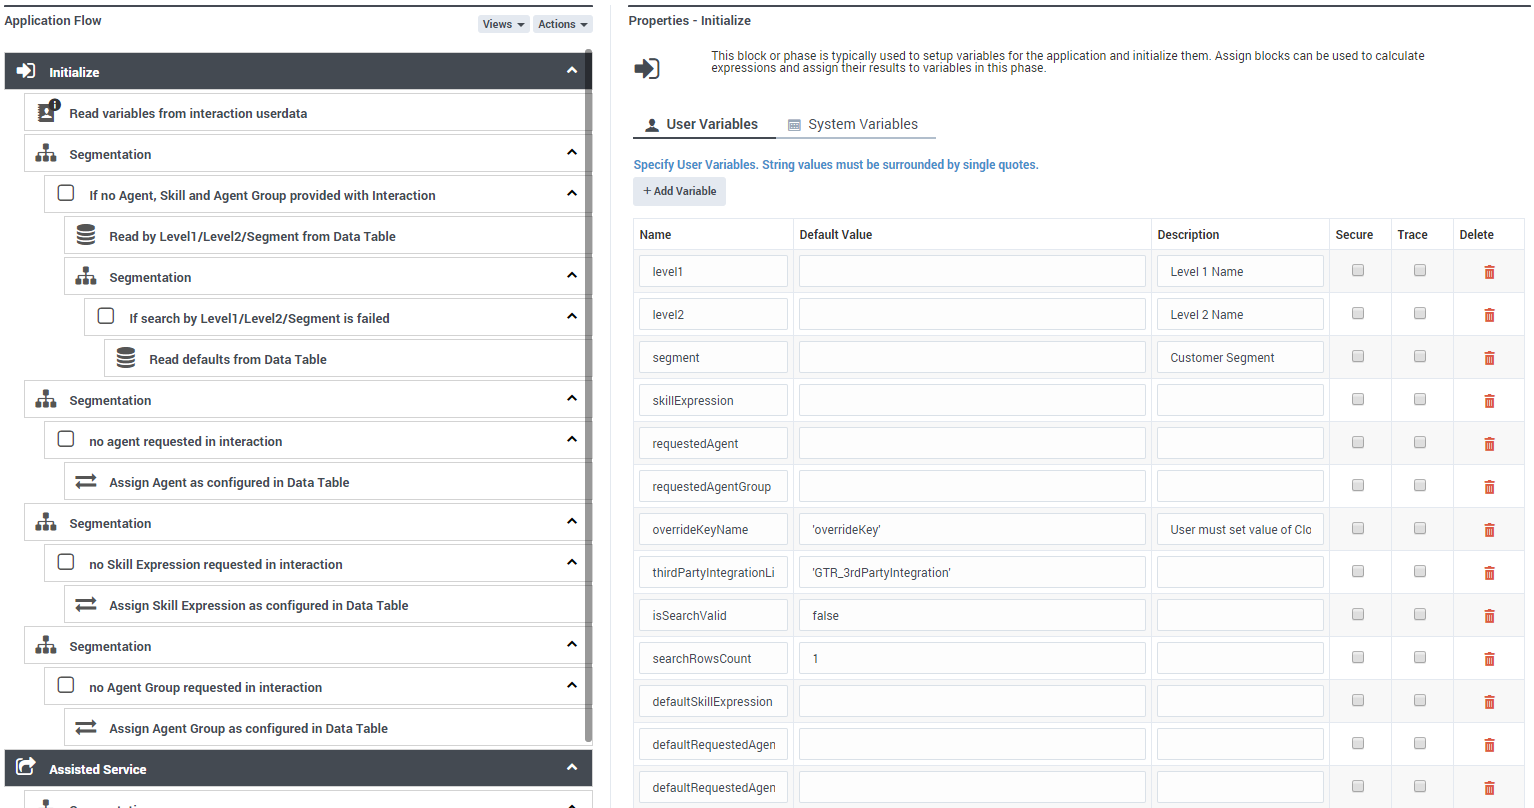The height and width of the screenshot is (808, 1534).
Task: Click the Application Flow vertical scrollbar
Action: (x=588, y=400)
